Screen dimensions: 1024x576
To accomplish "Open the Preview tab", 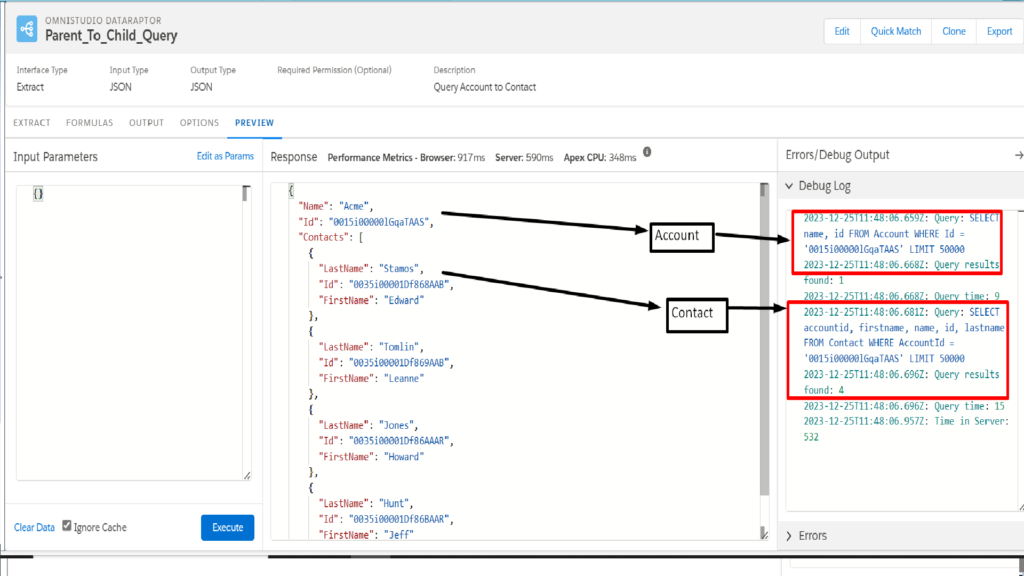I will coord(254,123).
